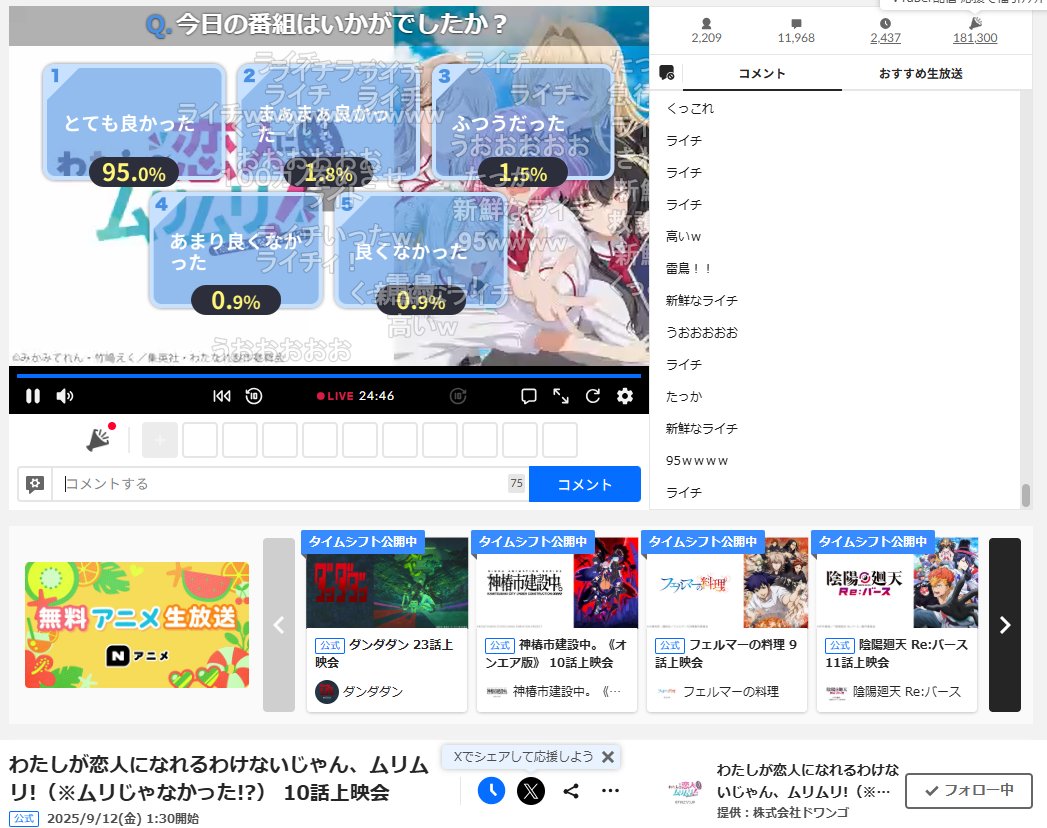Click the red LIVE indicator
The height and width of the screenshot is (828, 1047).
(335, 396)
